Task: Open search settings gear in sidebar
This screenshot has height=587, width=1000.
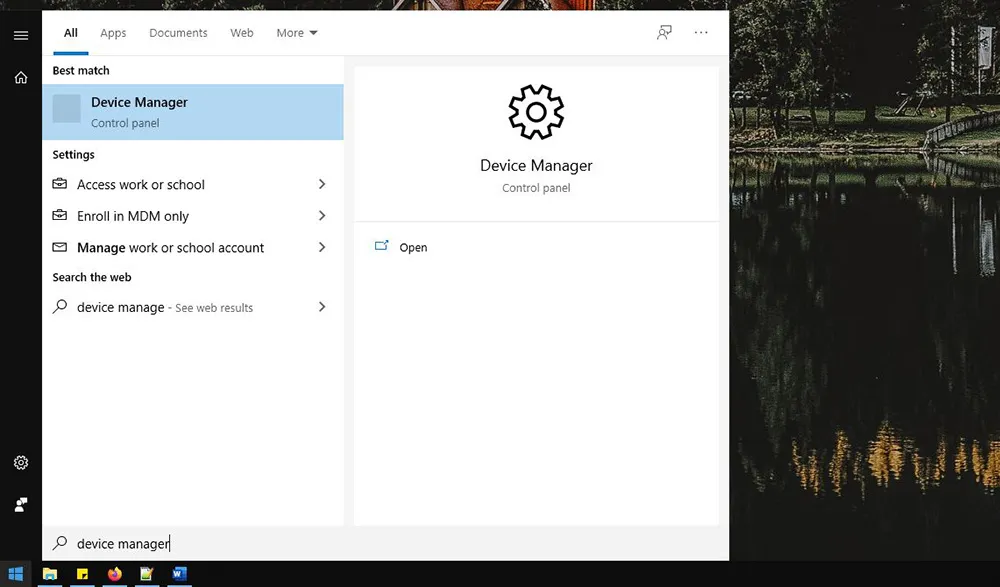Action: pos(21,463)
